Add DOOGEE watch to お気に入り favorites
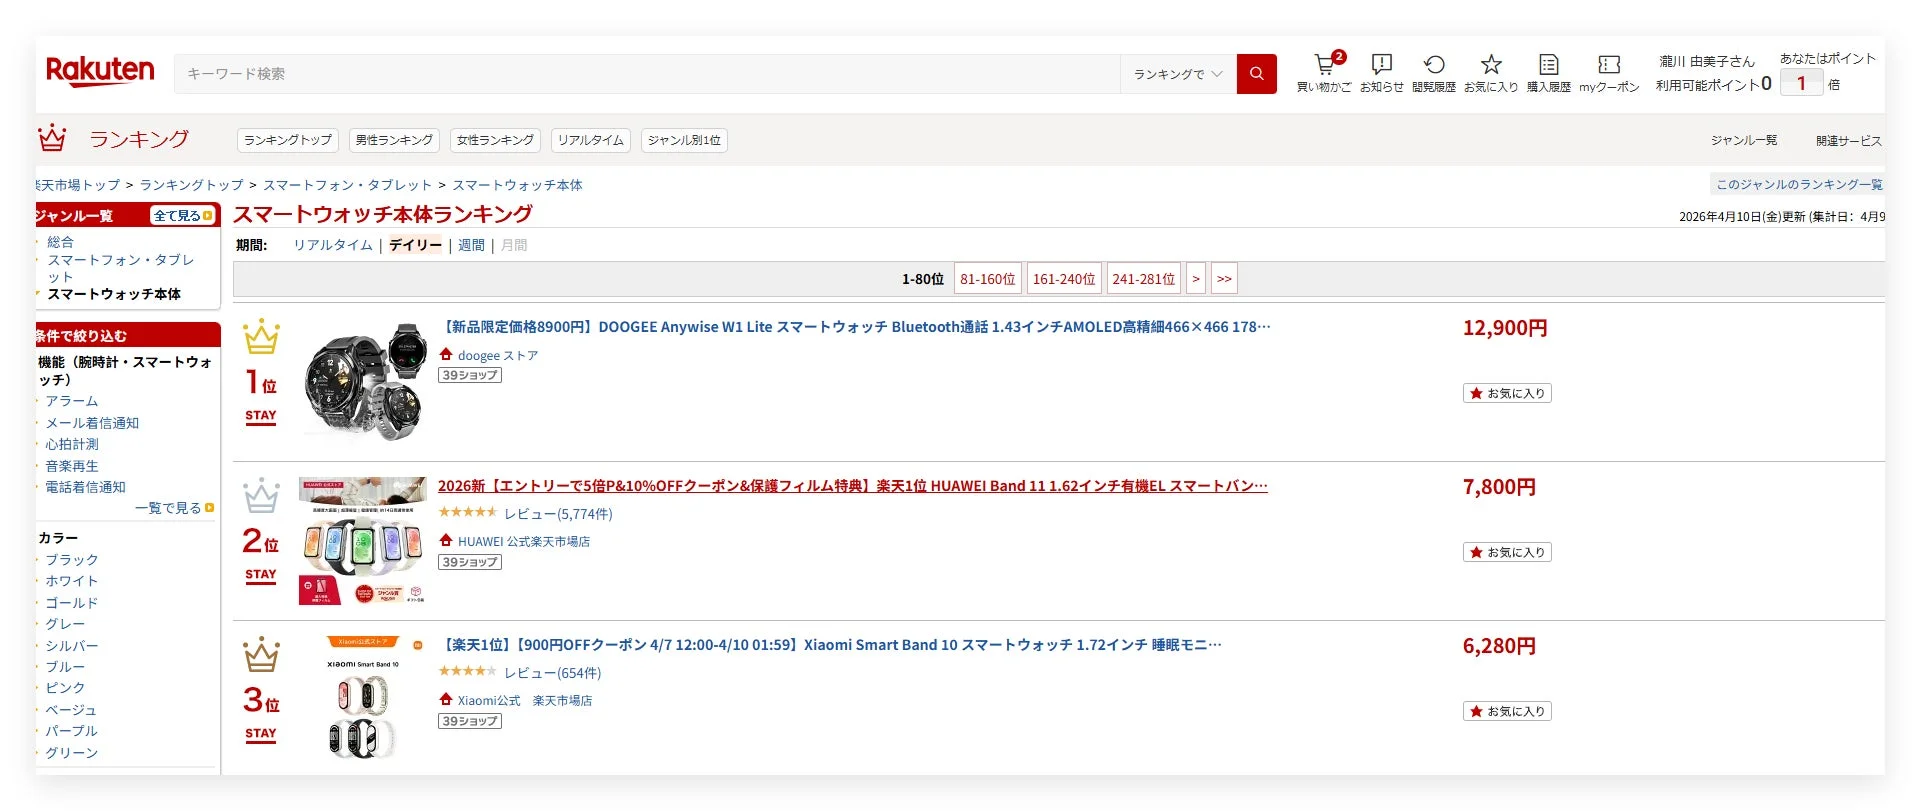Screen dimensions: 1921x811 click(x=1507, y=393)
